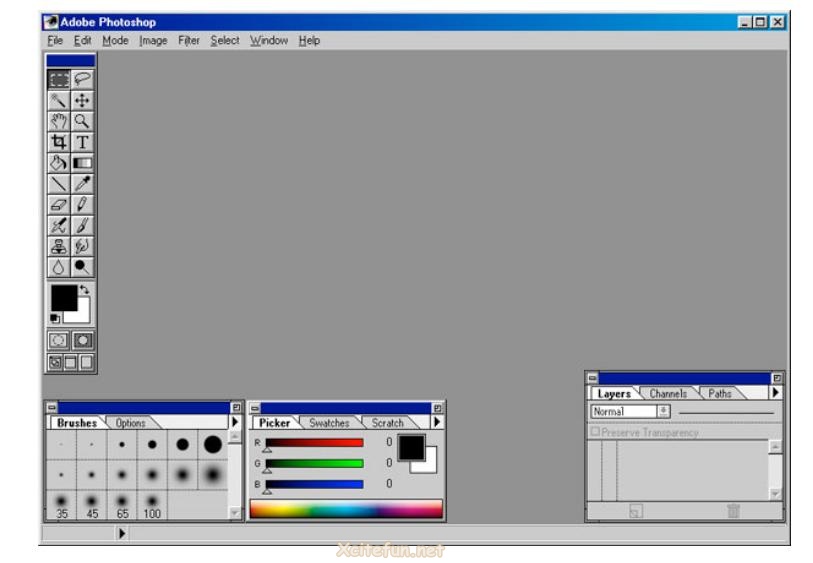Collapse the Picker palette with its zoom box
813x563 pixels.
tap(438, 408)
